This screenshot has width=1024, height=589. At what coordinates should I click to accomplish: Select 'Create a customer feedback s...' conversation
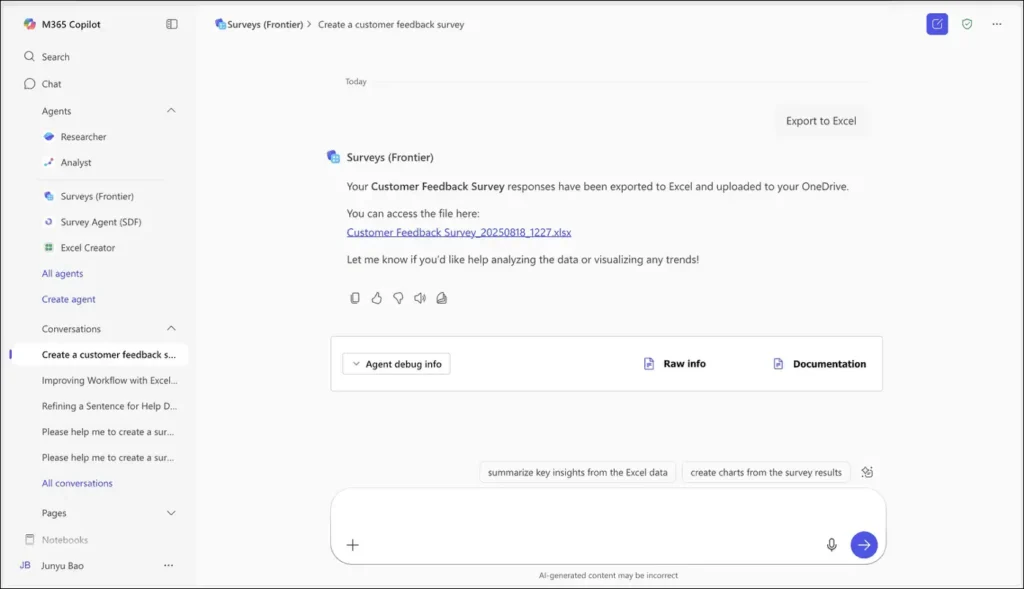[x=101, y=355]
